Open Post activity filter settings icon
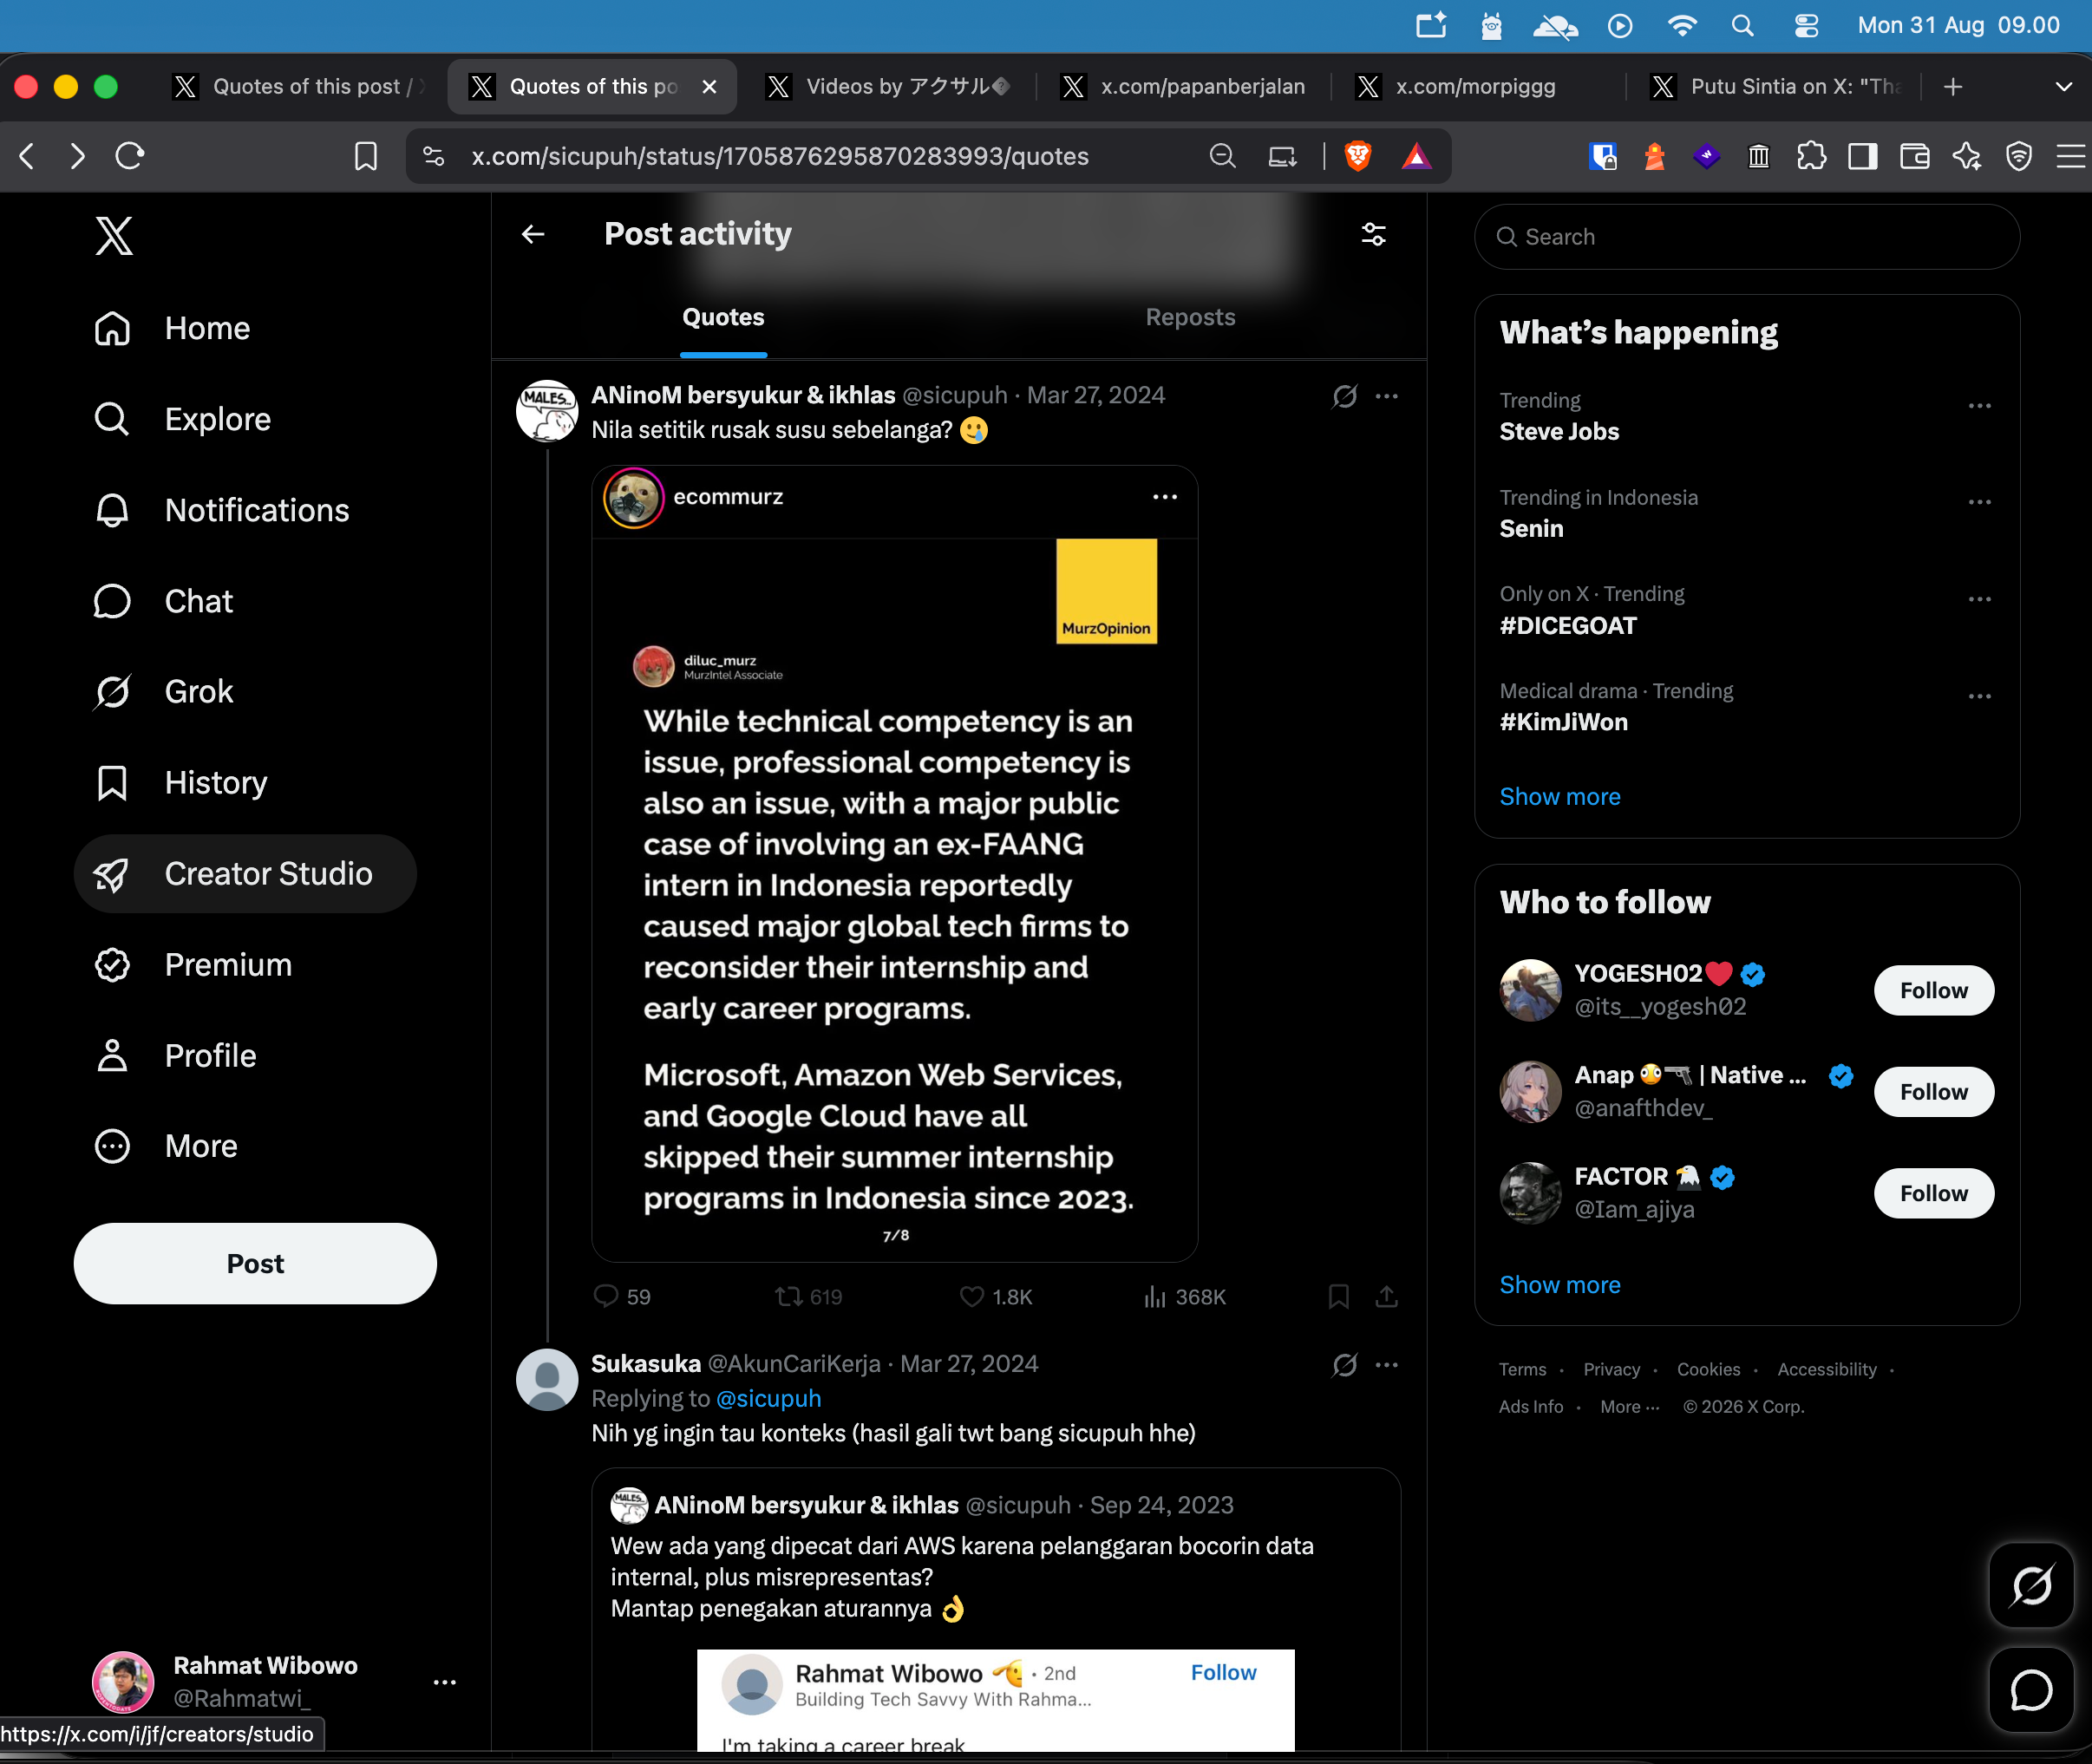Viewport: 2092px width, 1764px height. [1373, 234]
